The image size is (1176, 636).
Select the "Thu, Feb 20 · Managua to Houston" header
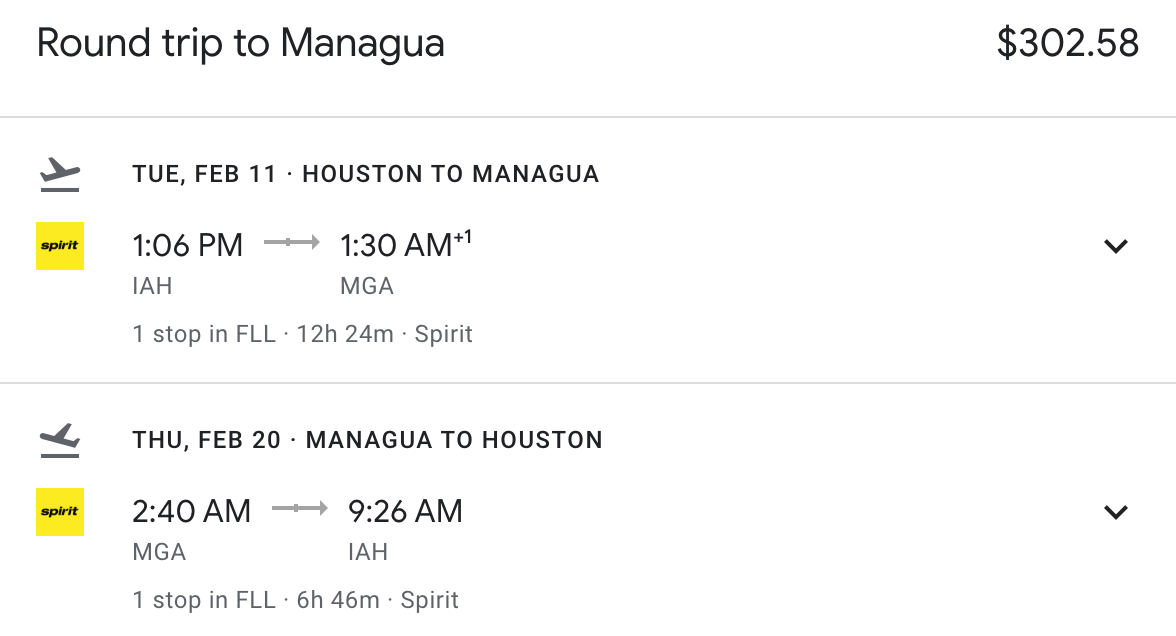[x=367, y=440]
